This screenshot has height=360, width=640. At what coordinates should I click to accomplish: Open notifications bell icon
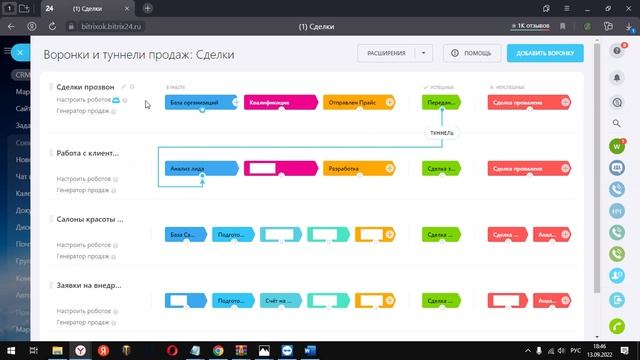pos(617,78)
